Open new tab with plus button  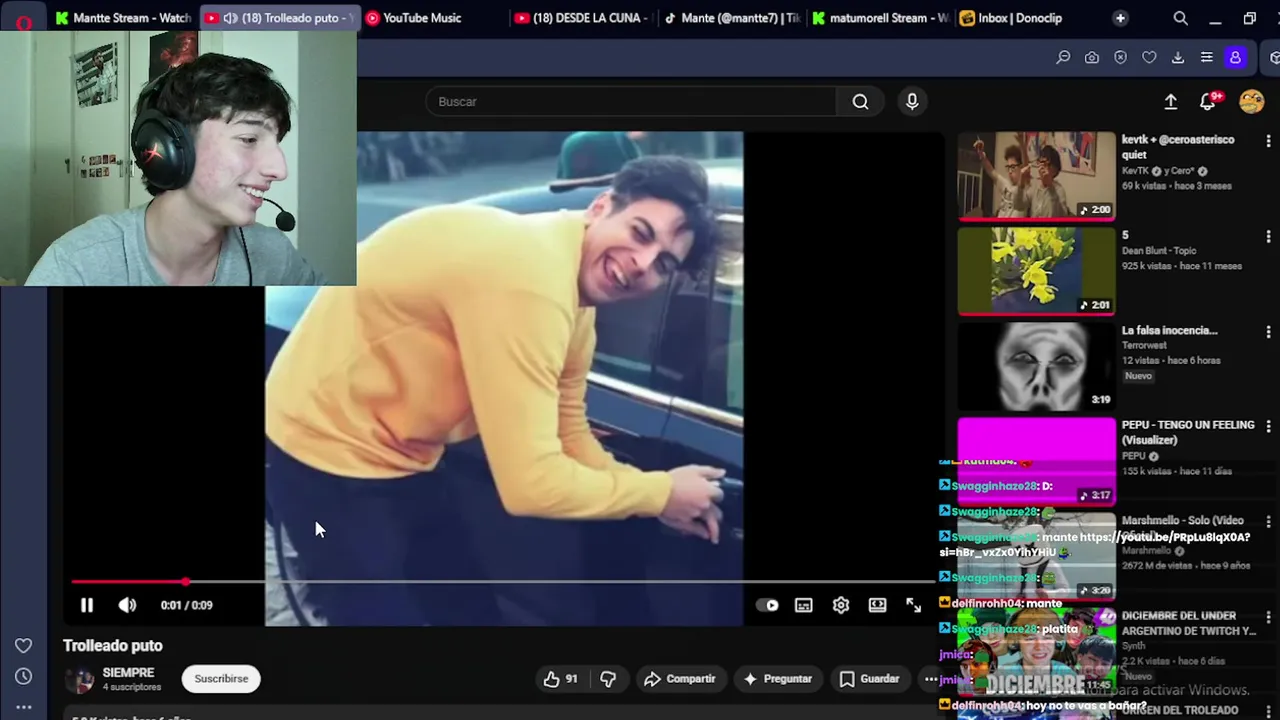pos(1120,18)
